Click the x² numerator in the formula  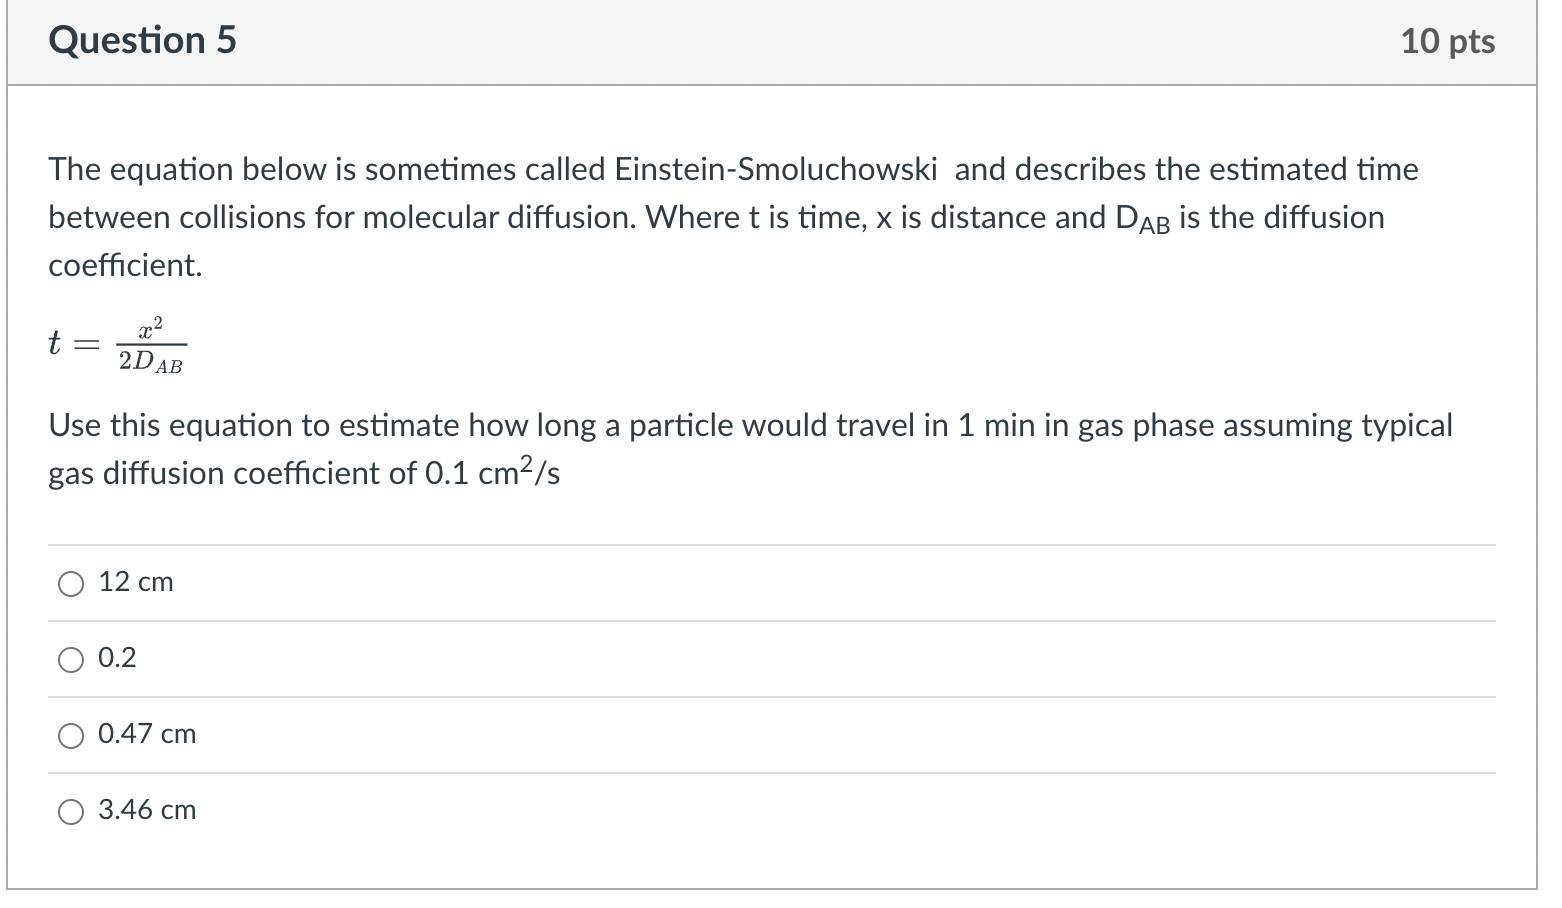pos(151,327)
